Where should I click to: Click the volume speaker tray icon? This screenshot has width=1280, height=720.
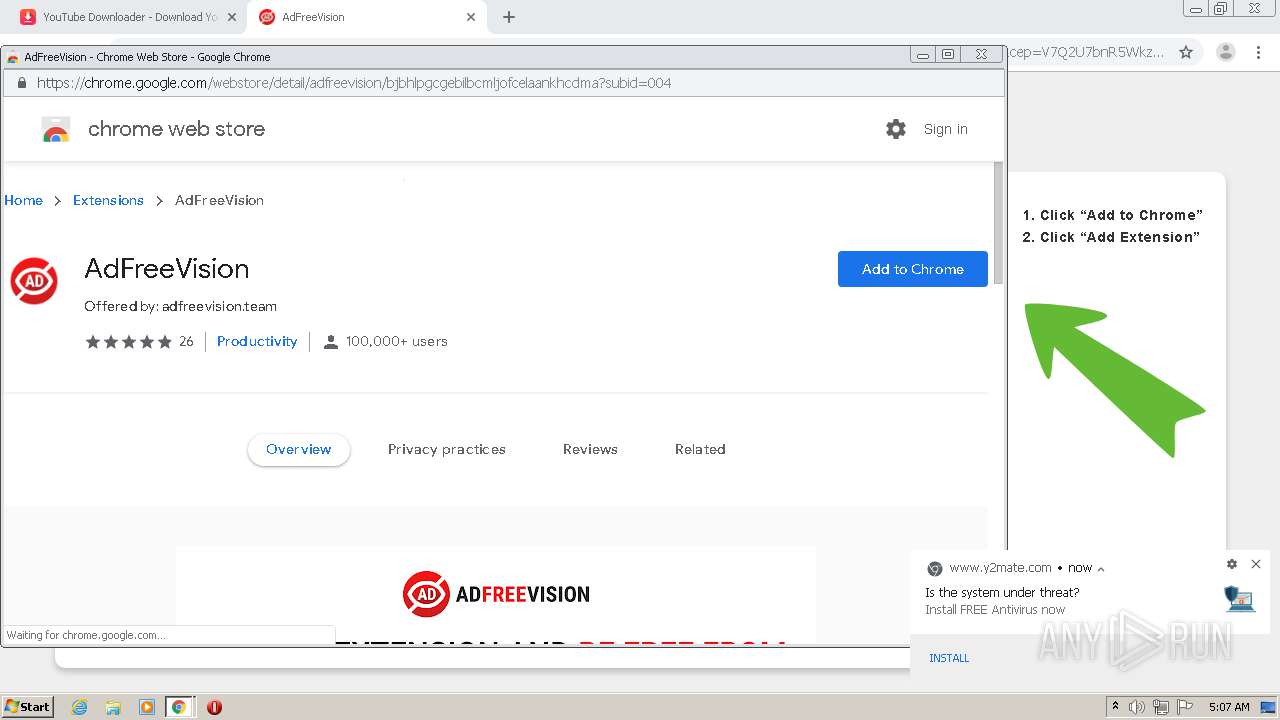pos(1137,707)
